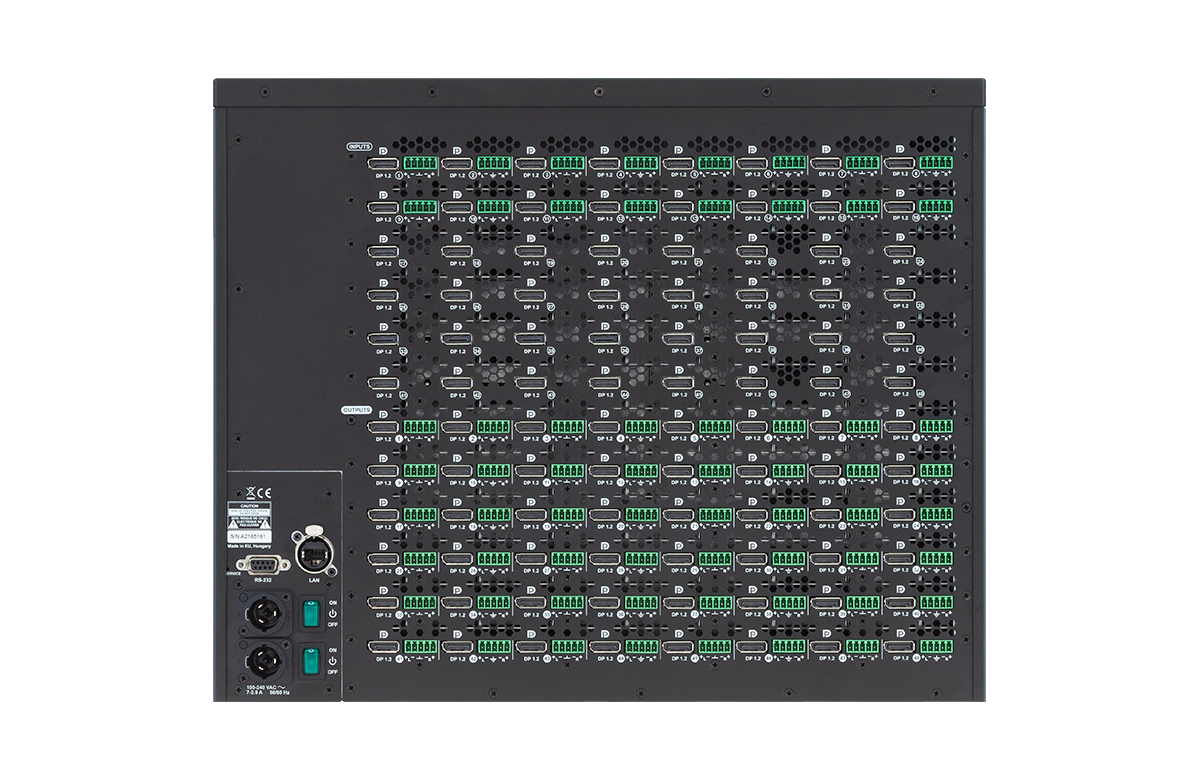Select DisplayPort input 1 connector

[383, 164]
